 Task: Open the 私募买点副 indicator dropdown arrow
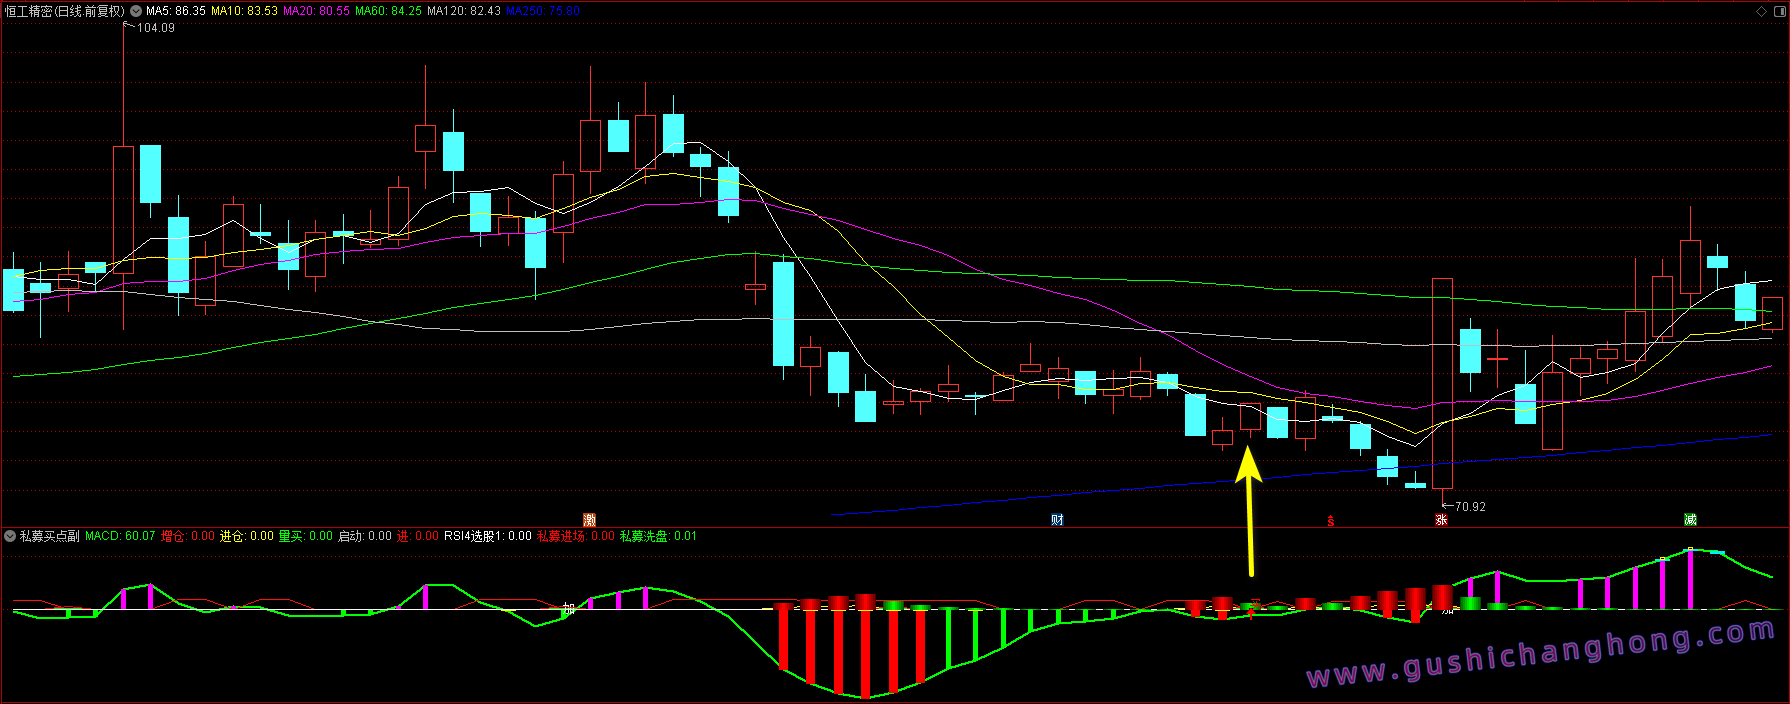[10, 536]
